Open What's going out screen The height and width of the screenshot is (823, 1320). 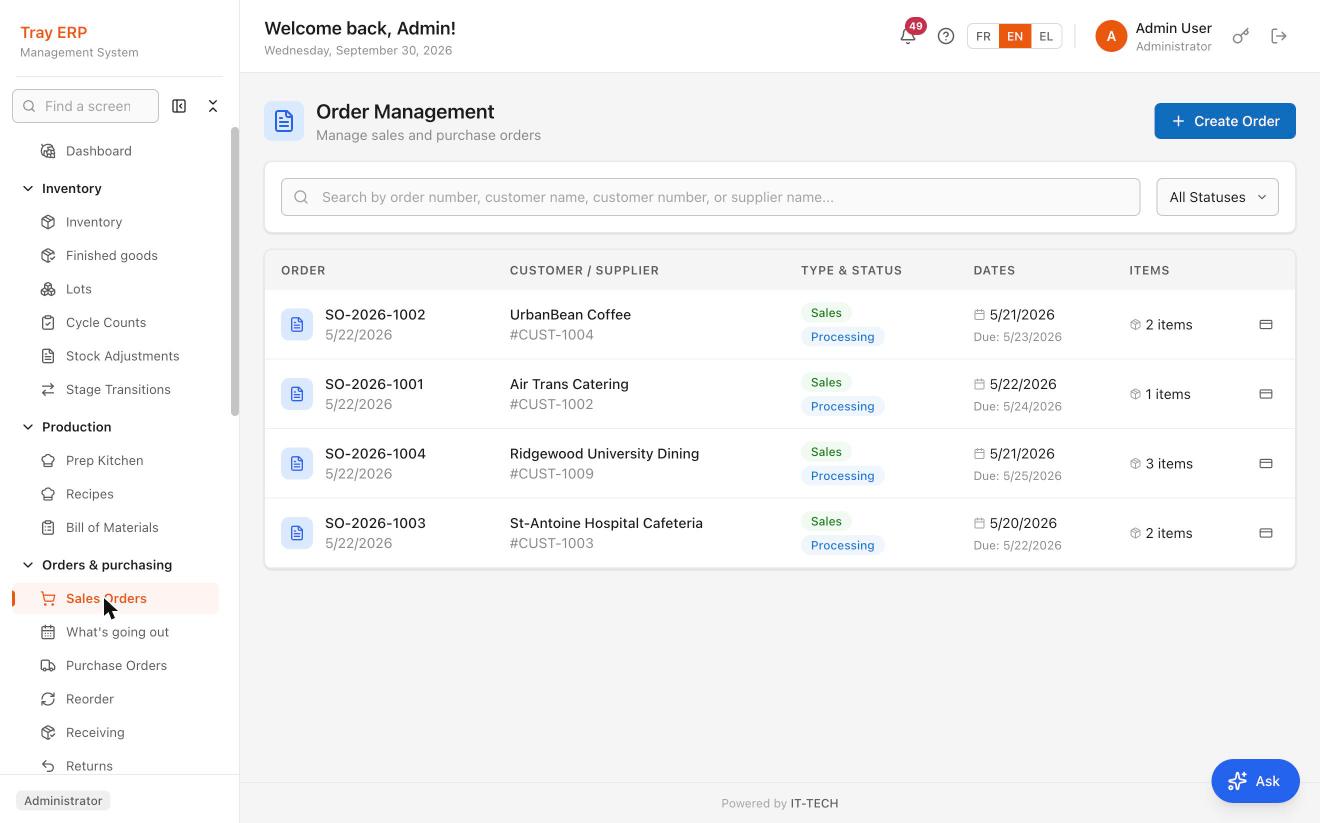(x=117, y=632)
